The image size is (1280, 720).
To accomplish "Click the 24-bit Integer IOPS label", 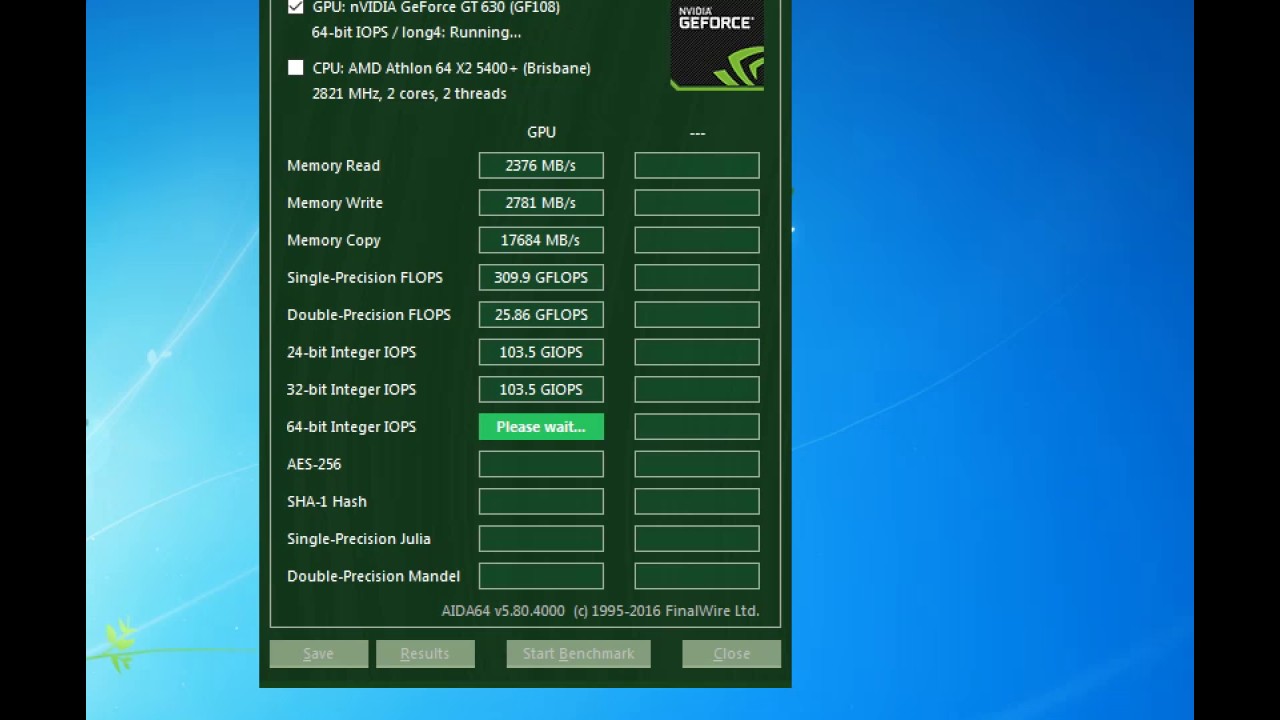I will [x=351, y=352].
